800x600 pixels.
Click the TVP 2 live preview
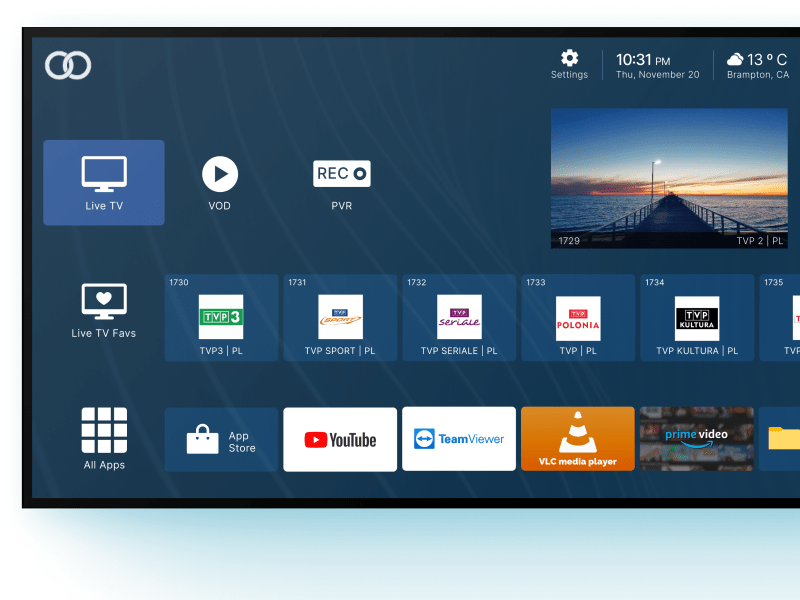(x=669, y=178)
